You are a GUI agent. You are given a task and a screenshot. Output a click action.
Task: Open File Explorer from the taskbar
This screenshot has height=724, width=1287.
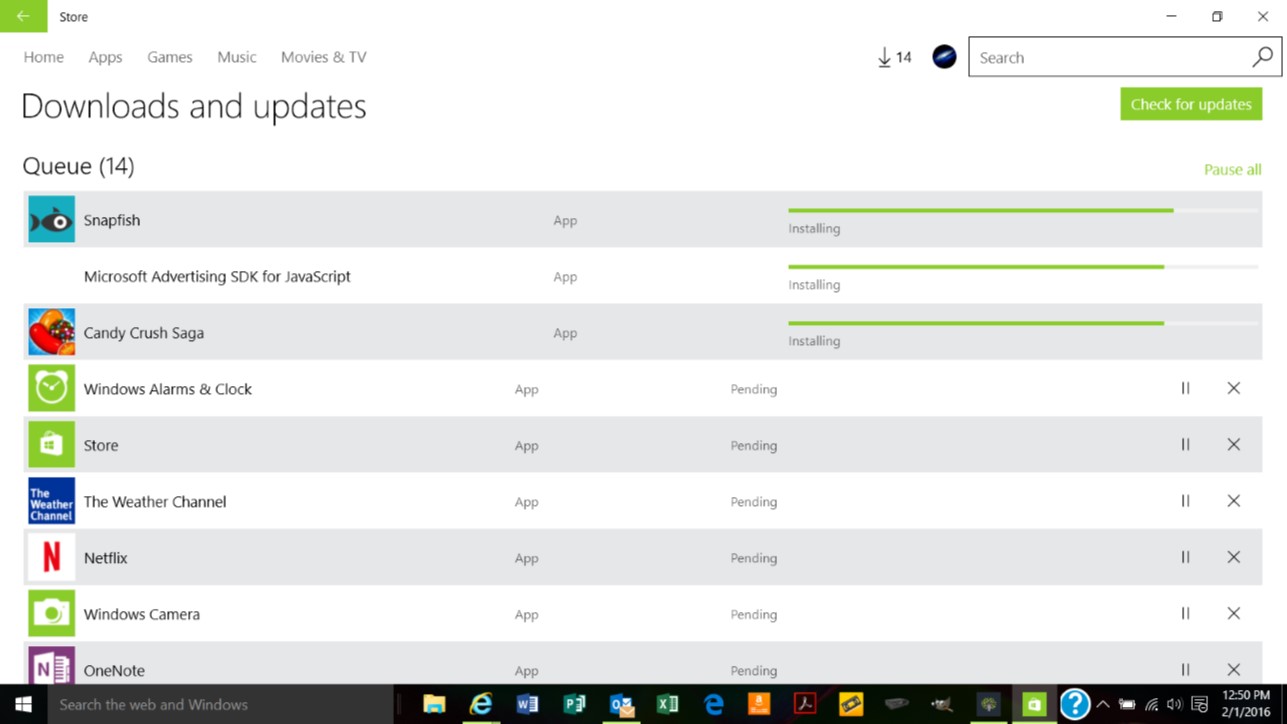pyautogui.click(x=434, y=704)
